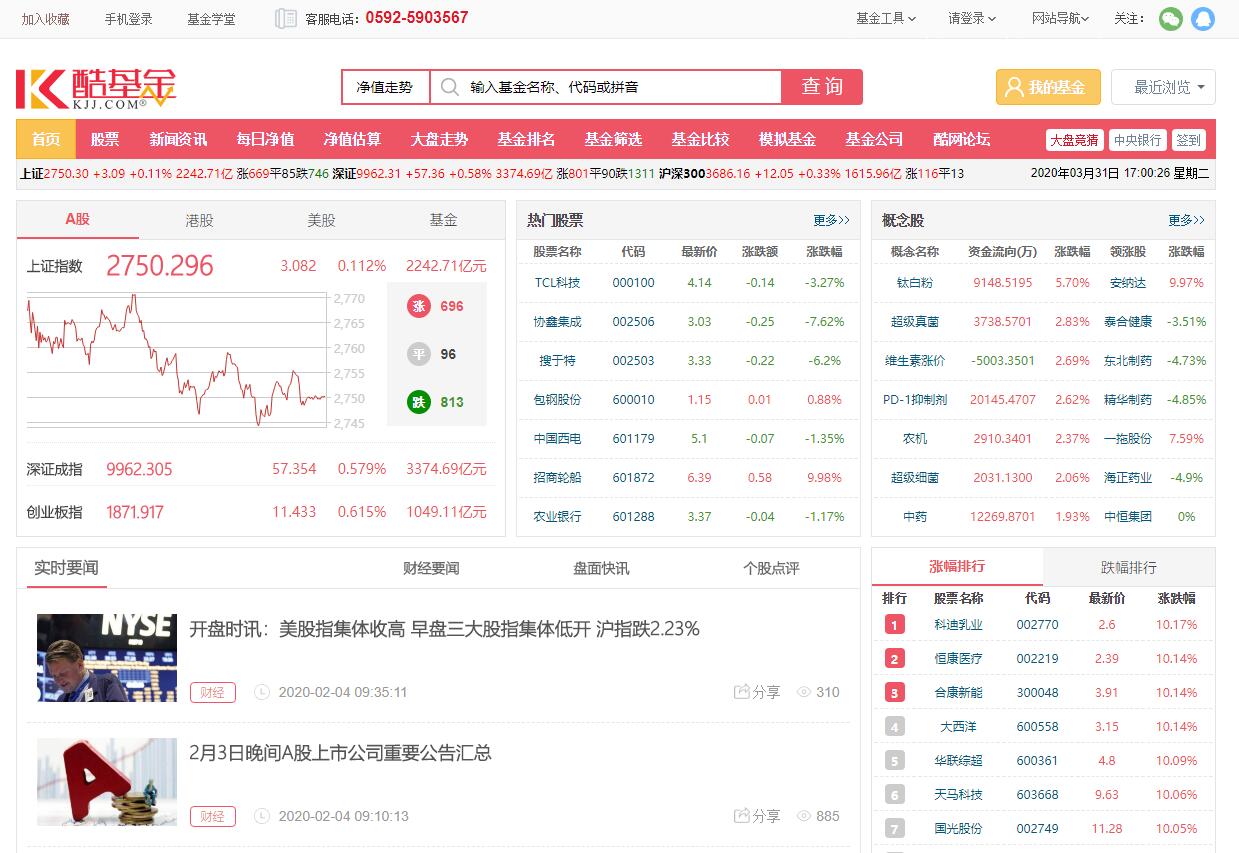
Task: Switch to the 跌幅排行 tab
Action: click(1129, 567)
